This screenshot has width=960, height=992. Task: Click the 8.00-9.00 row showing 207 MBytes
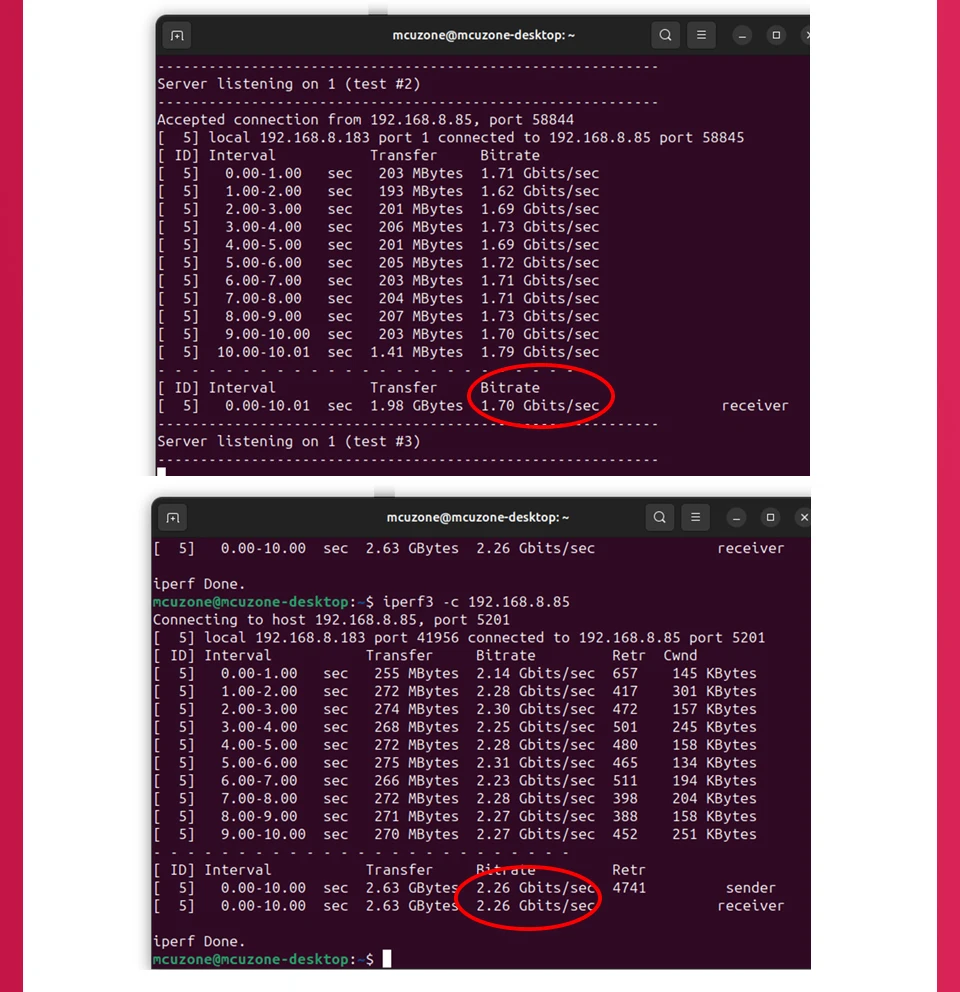[x=378, y=316]
